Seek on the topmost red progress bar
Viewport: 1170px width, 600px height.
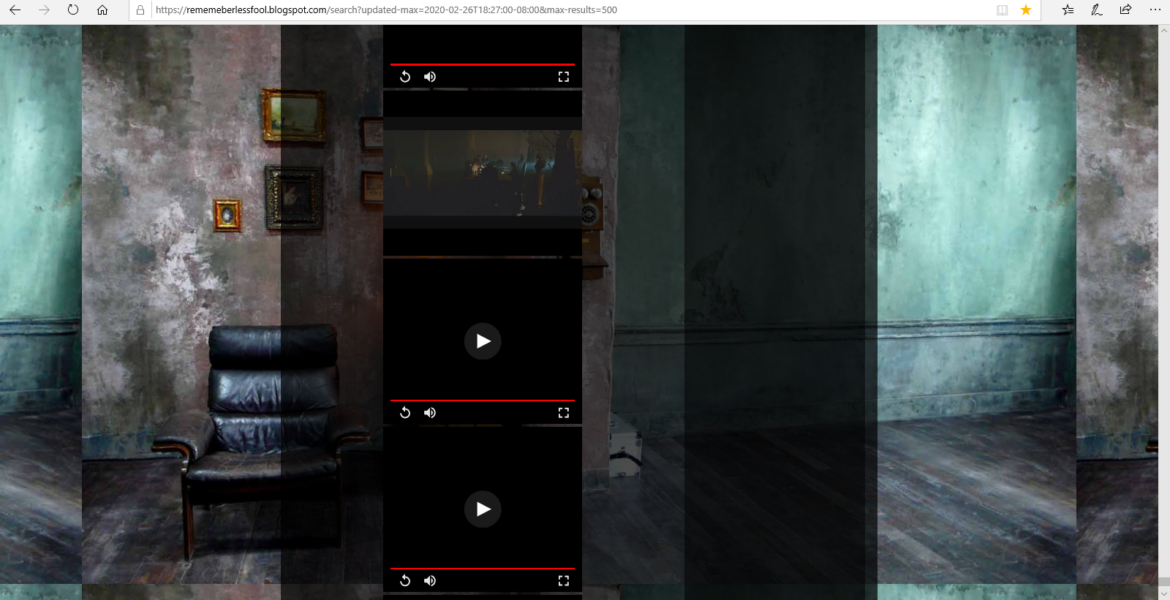click(482, 64)
